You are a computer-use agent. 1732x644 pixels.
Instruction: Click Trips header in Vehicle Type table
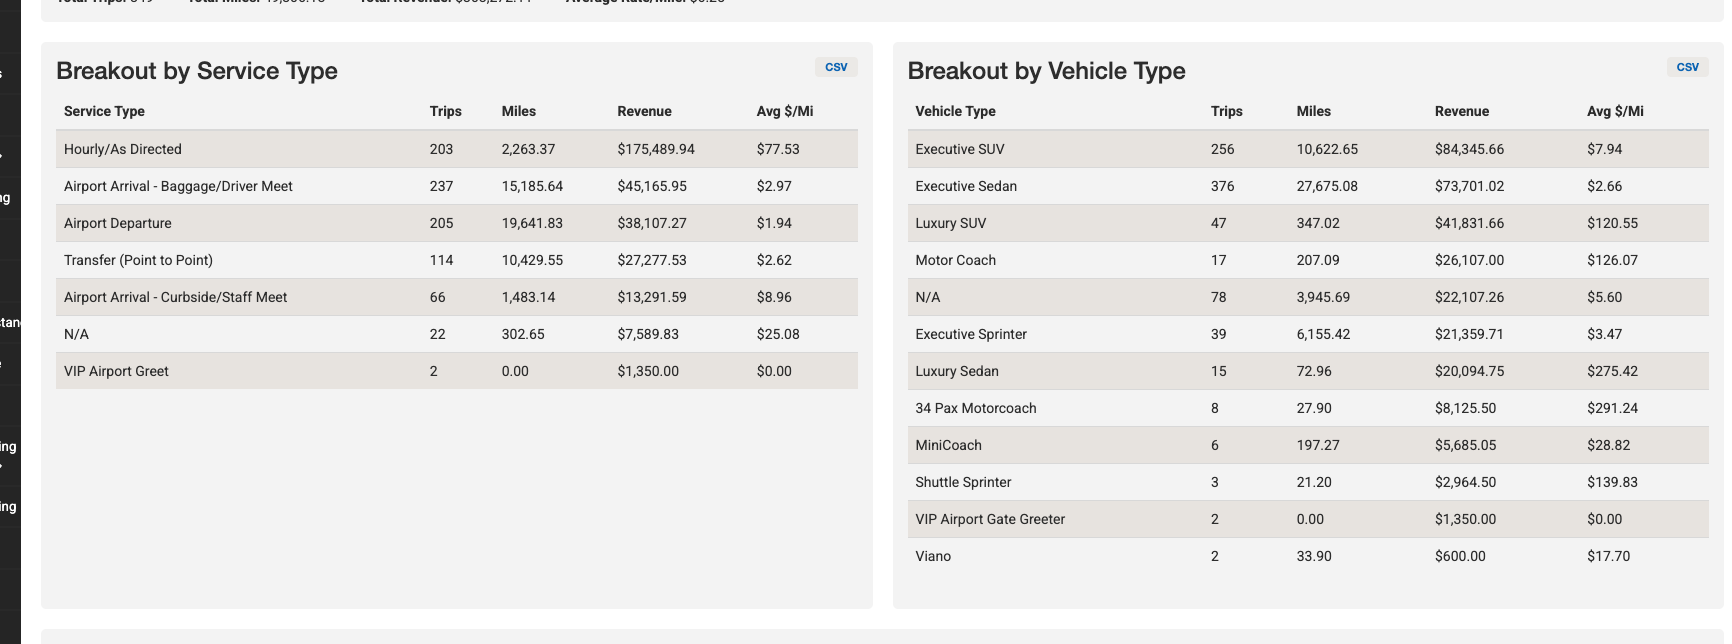(1226, 111)
